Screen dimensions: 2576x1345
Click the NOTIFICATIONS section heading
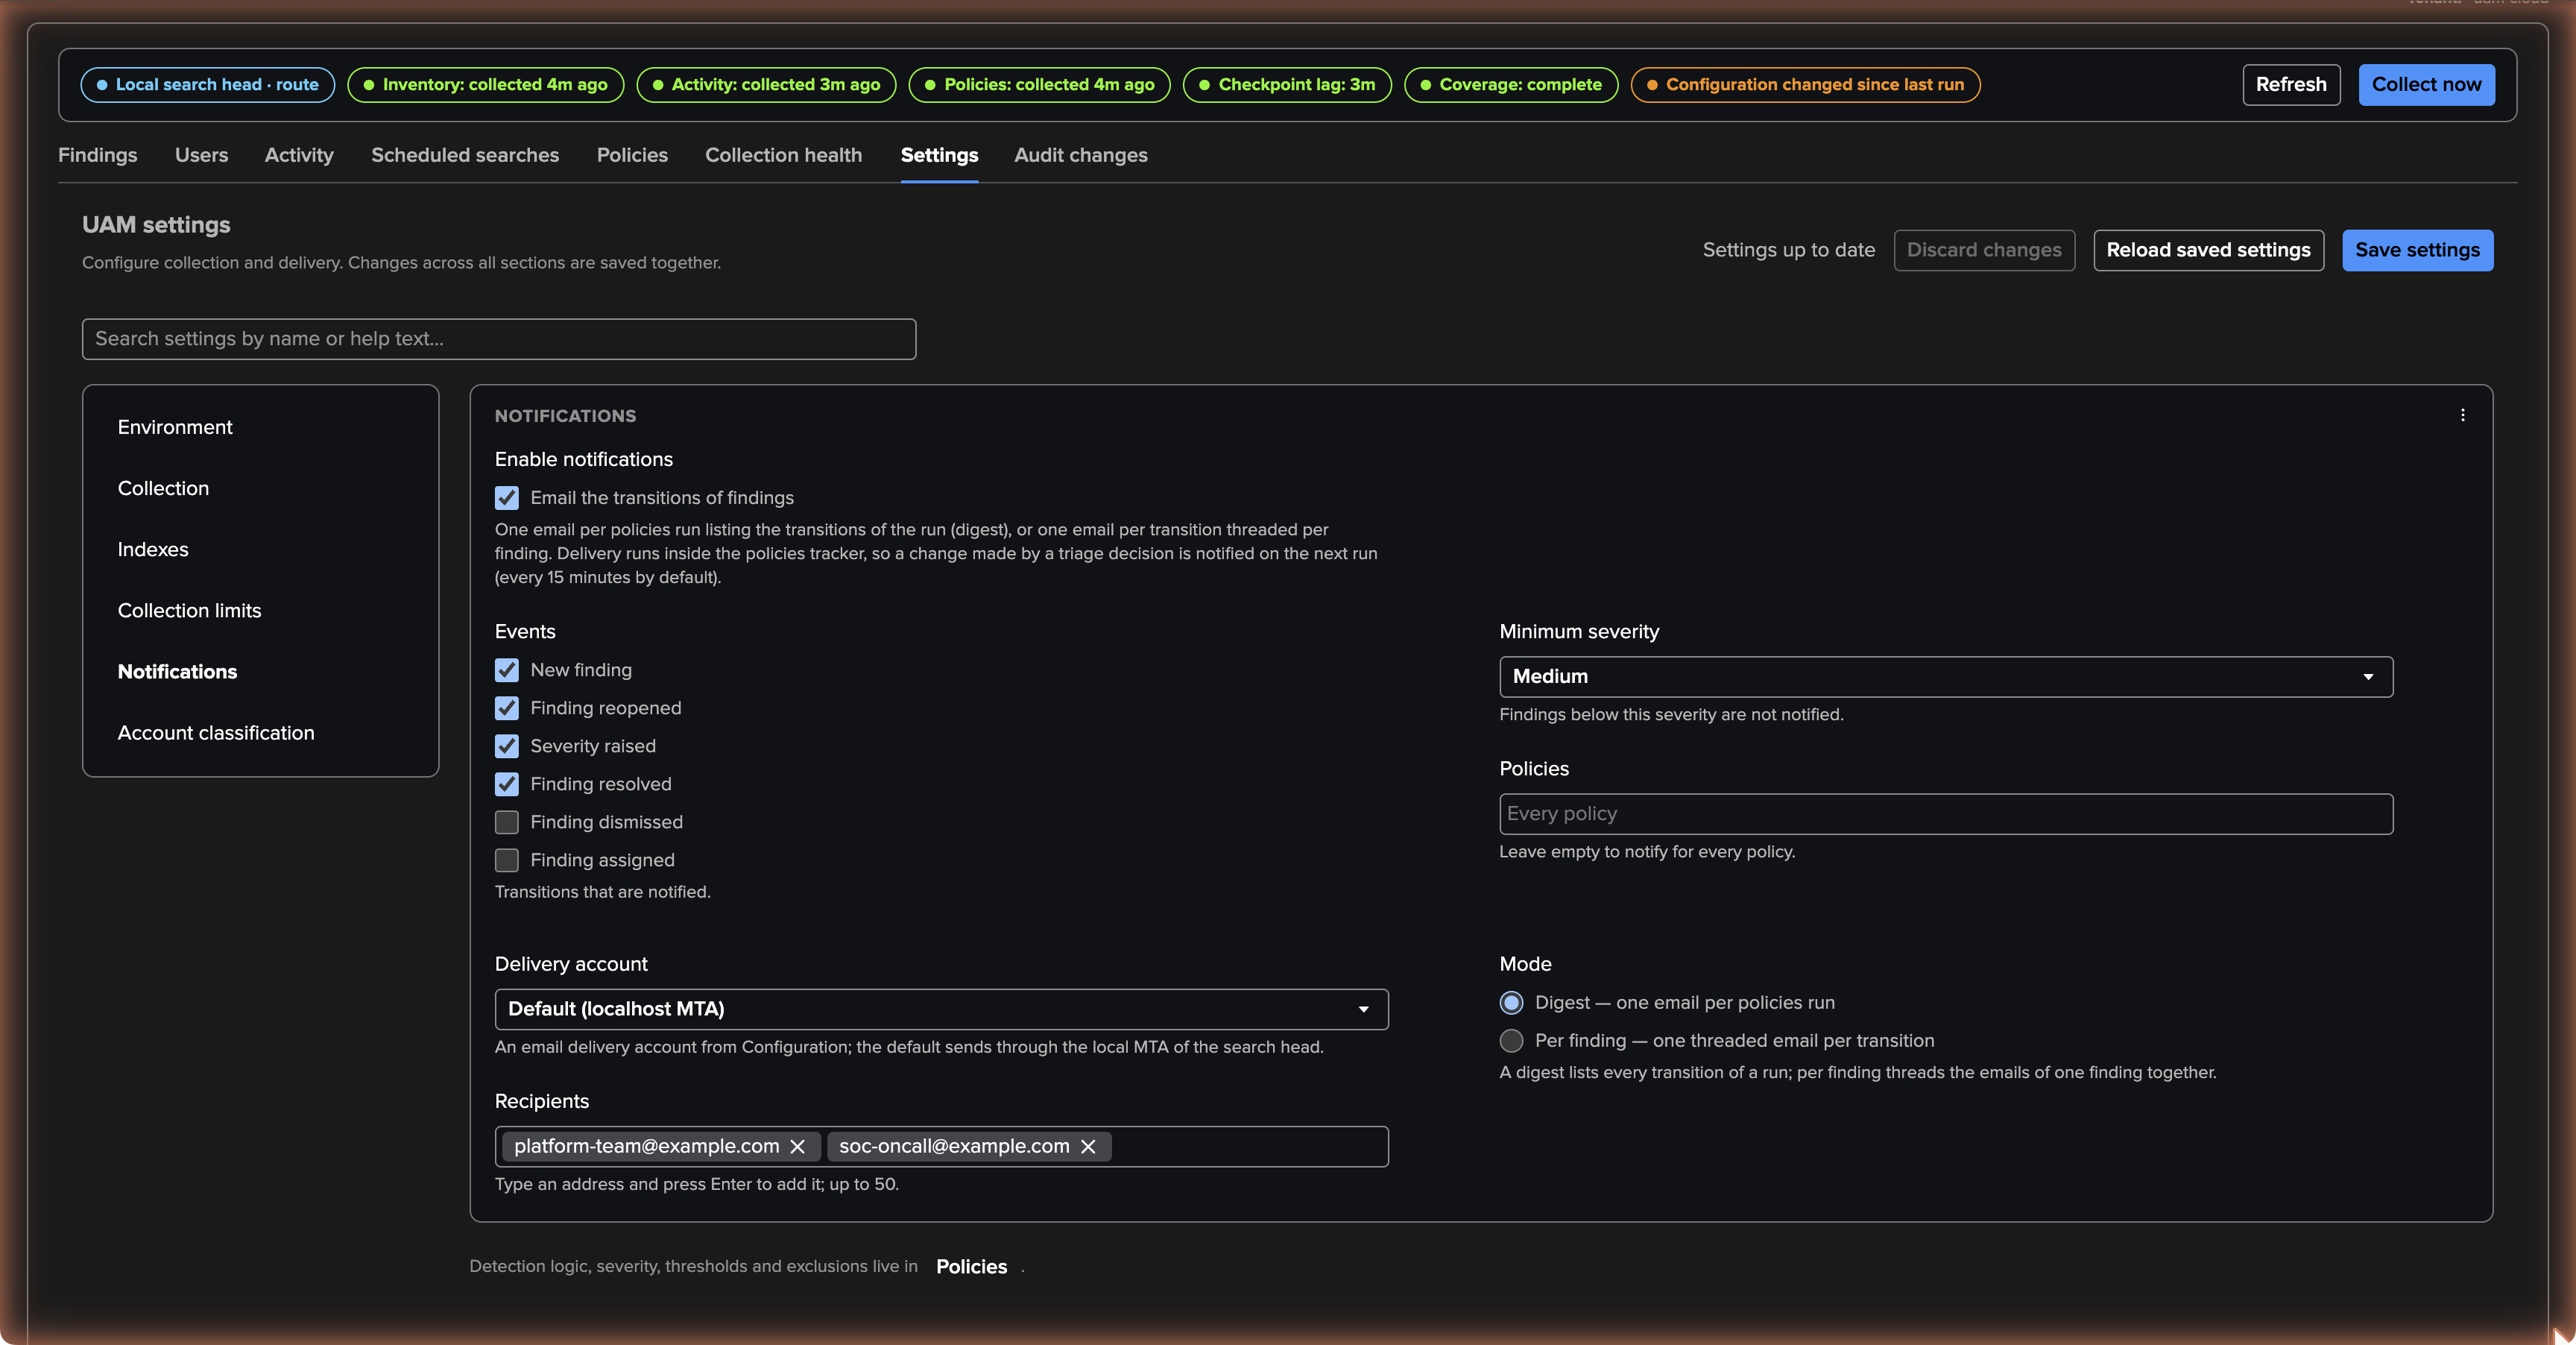pos(565,416)
